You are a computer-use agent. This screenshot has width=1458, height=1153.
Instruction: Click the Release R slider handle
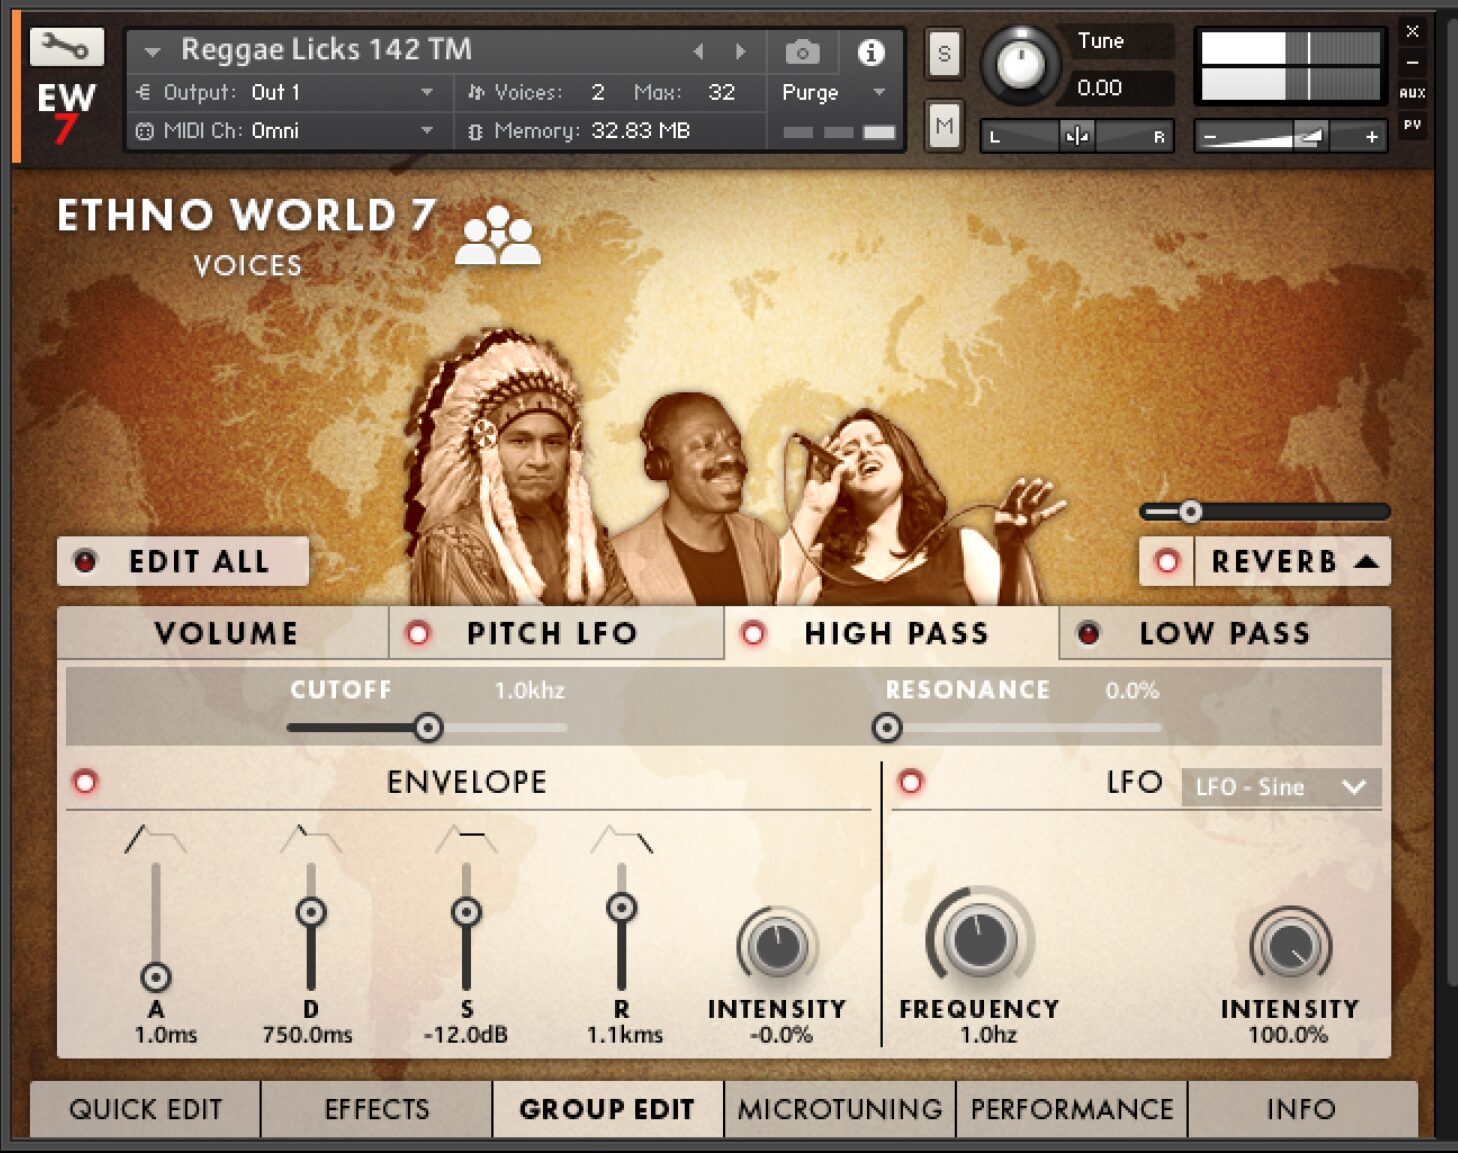coord(621,908)
